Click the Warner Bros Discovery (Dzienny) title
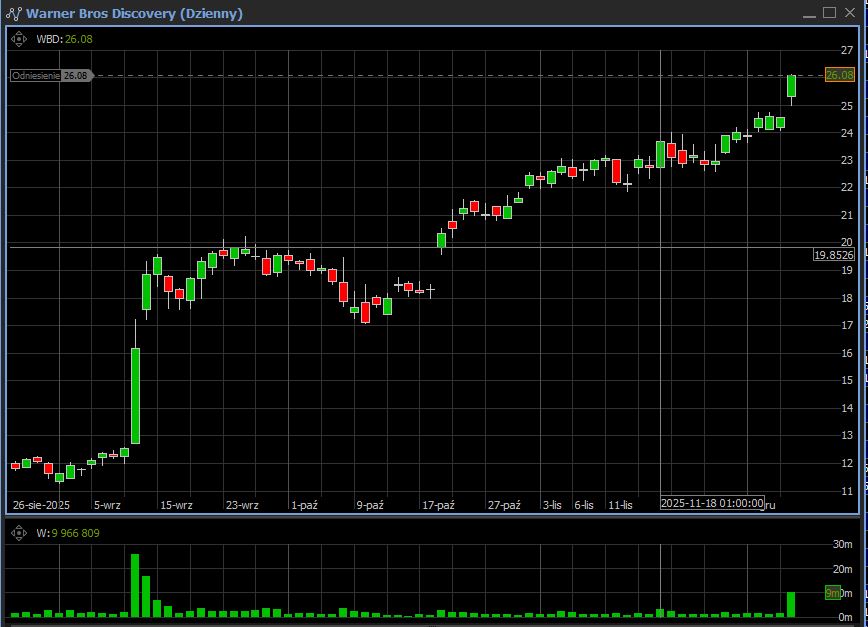868x627 pixels. click(133, 13)
